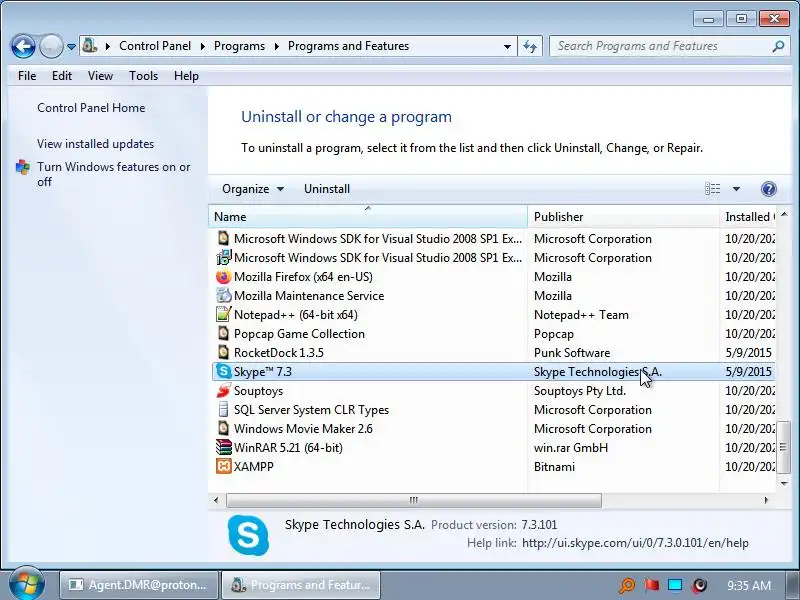Screen dimensions: 800x600
Task: Open View installed updates link
Action: 95,144
